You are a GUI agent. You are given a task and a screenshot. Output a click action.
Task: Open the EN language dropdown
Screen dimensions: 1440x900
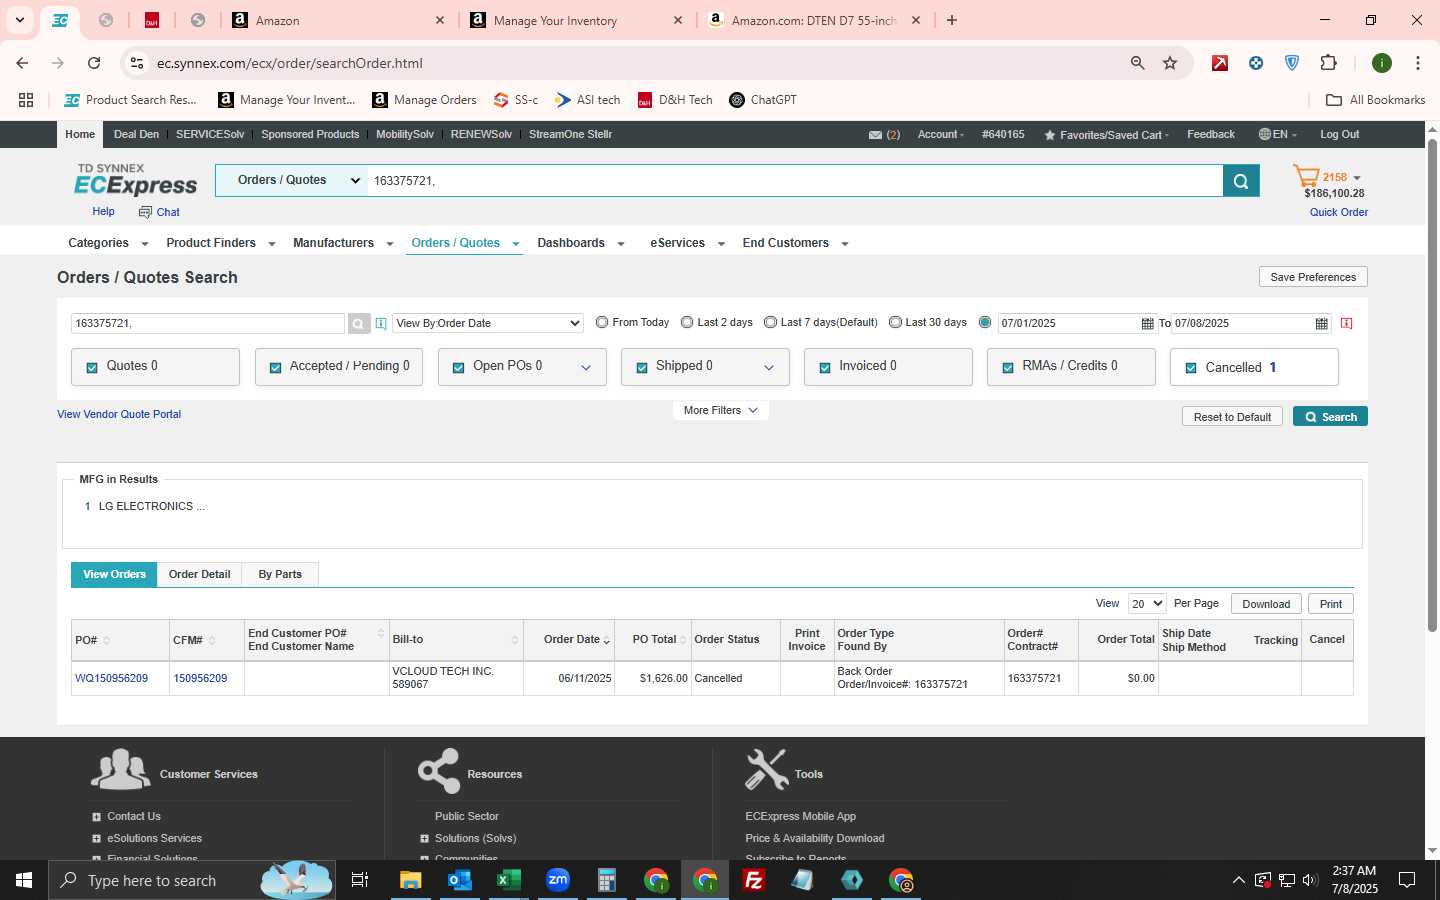click(1277, 134)
